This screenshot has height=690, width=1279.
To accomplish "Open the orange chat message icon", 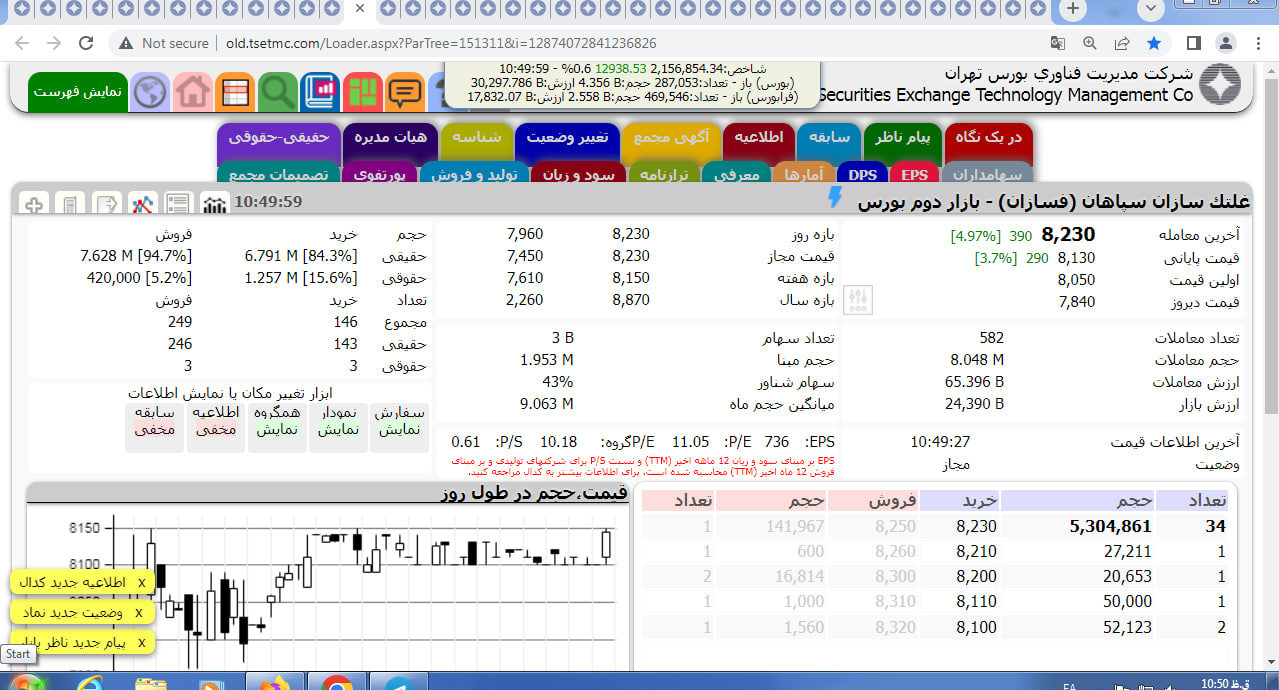I will click(x=404, y=92).
